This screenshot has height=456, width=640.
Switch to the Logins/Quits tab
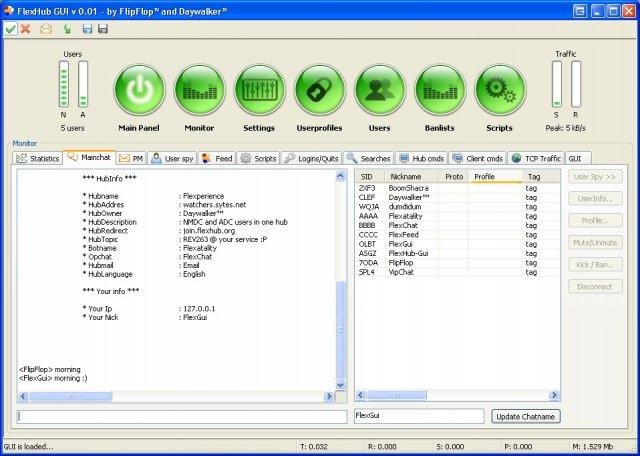312,158
